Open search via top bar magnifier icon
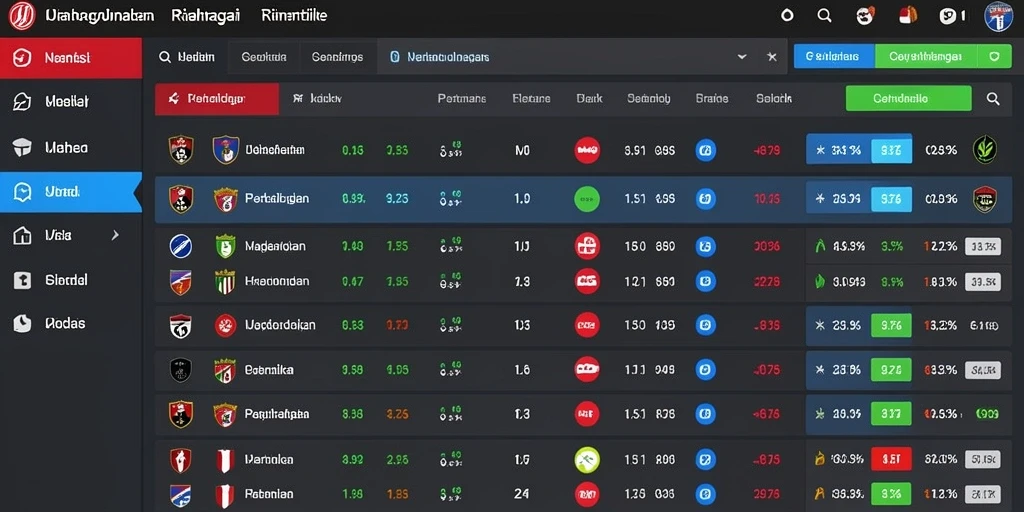This screenshot has height=512, width=1024. tap(824, 16)
